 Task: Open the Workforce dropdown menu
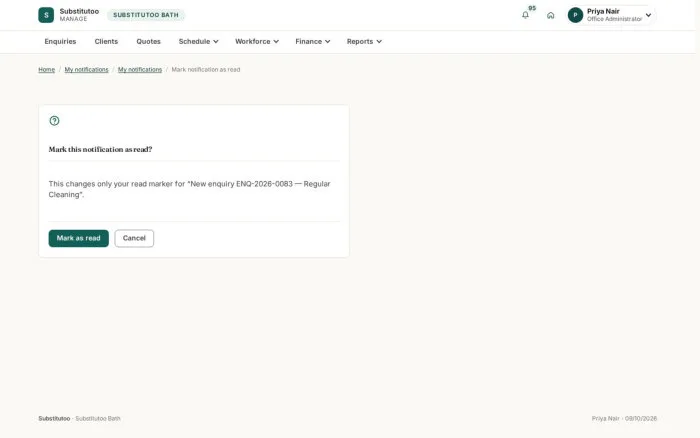tap(257, 42)
